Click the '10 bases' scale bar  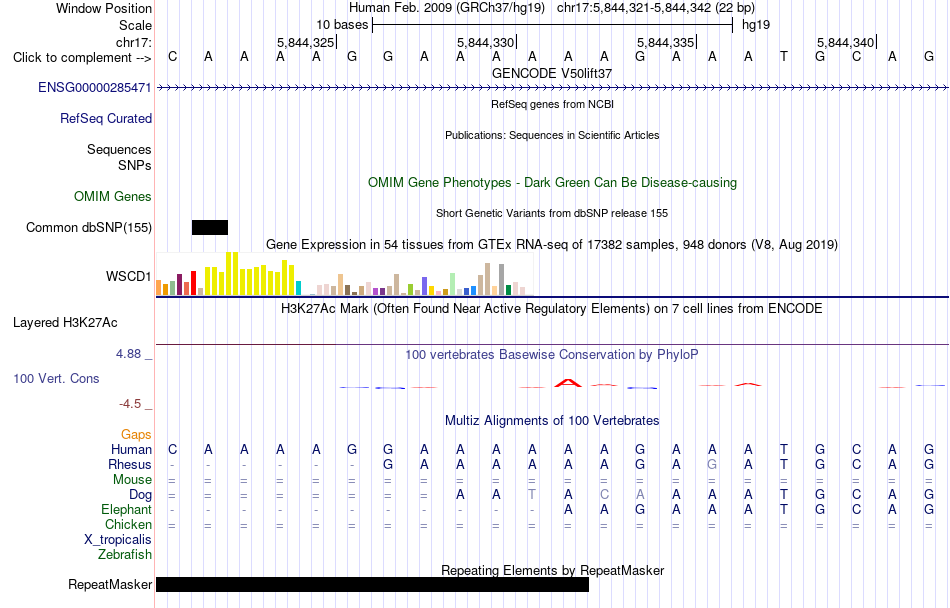pos(553,25)
